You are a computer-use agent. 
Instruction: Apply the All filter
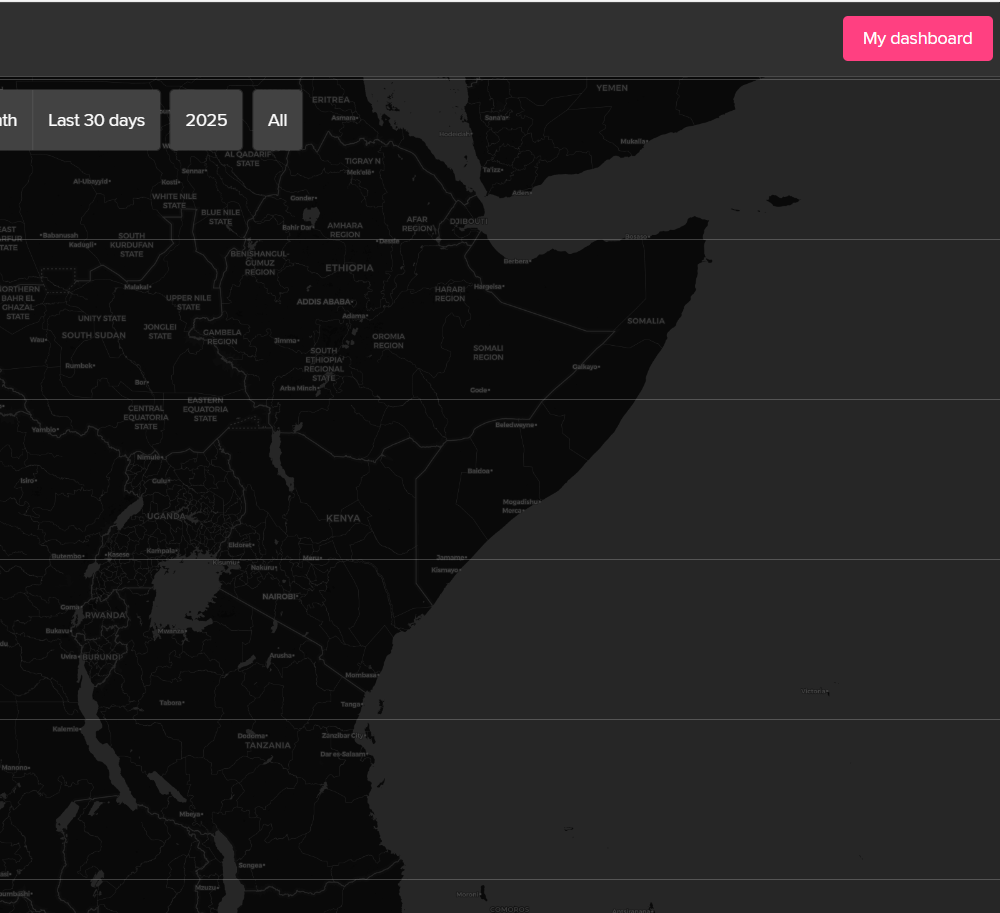tap(277, 120)
